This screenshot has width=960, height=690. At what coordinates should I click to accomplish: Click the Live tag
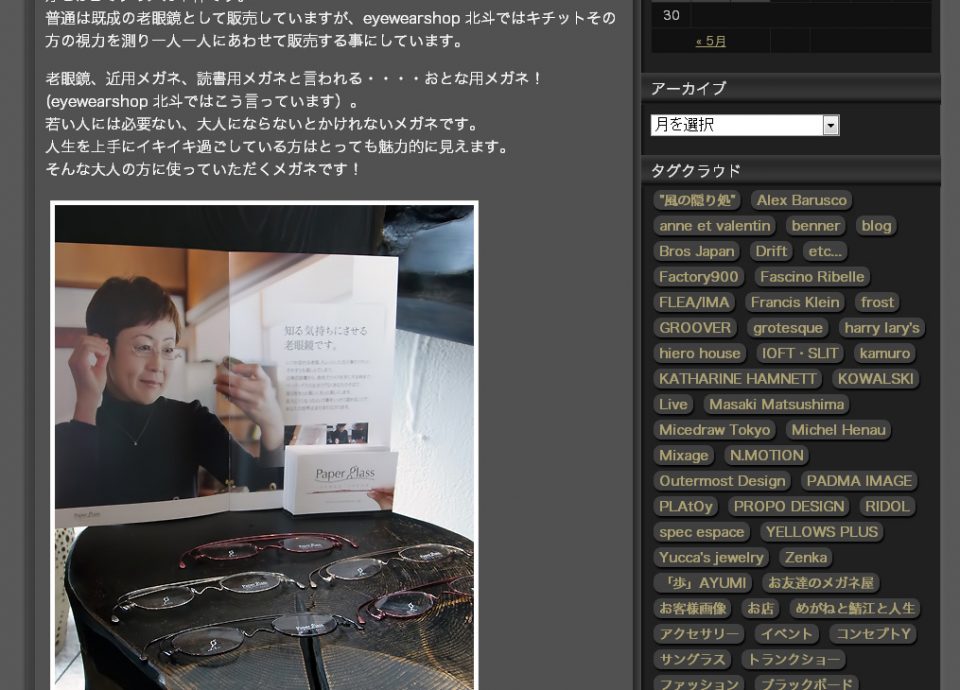[673, 405]
